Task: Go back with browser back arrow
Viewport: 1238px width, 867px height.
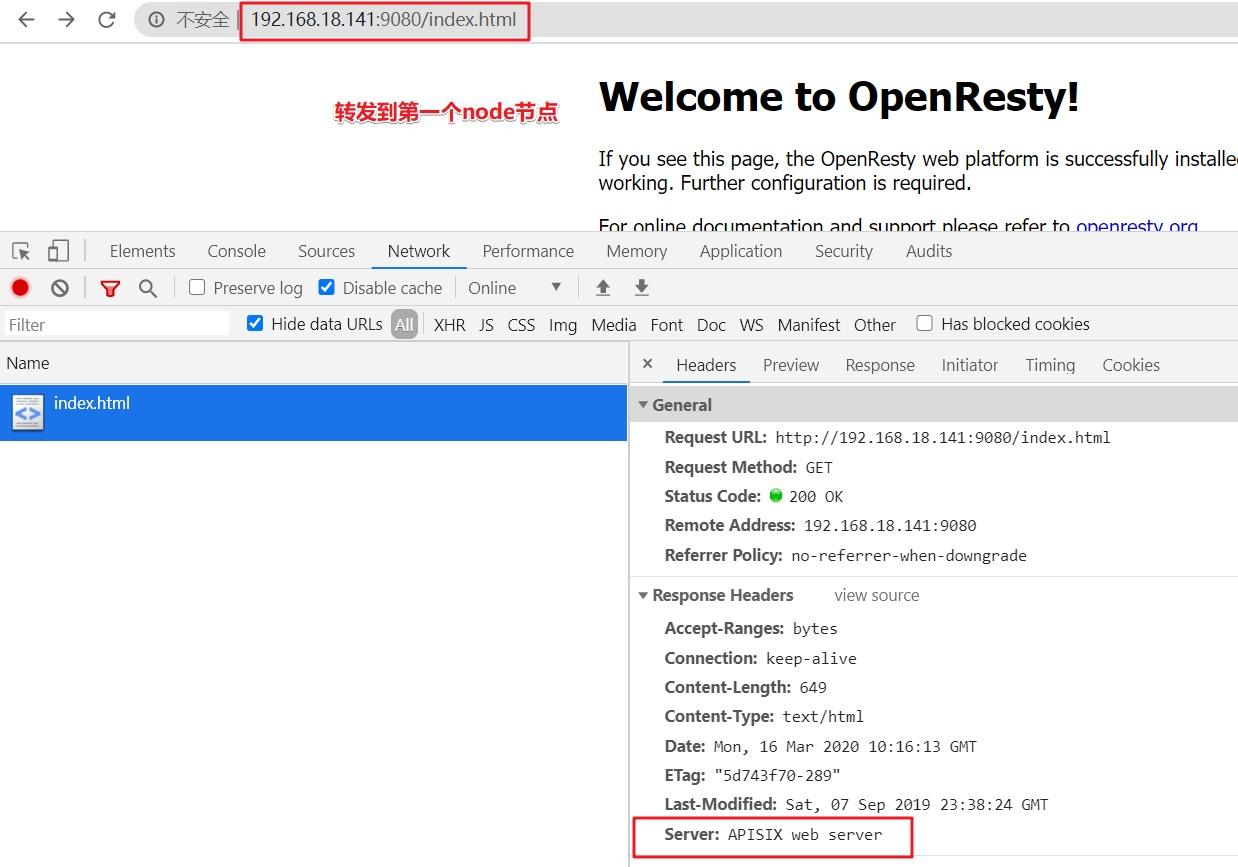Action: point(26,20)
